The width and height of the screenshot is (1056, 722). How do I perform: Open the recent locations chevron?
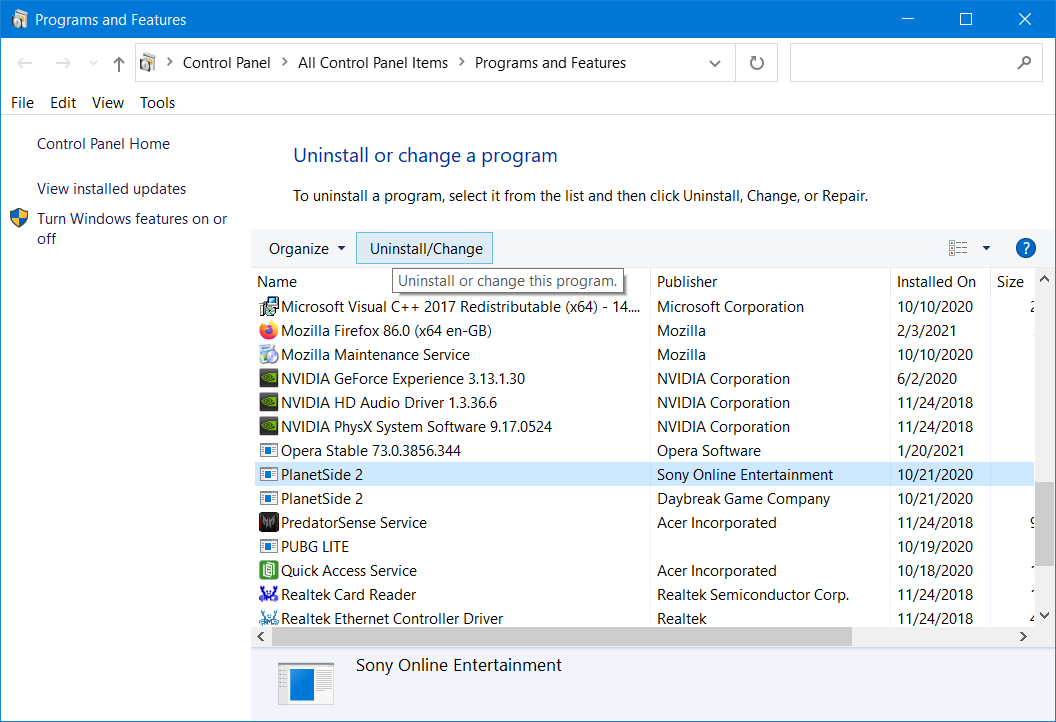(x=93, y=63)
